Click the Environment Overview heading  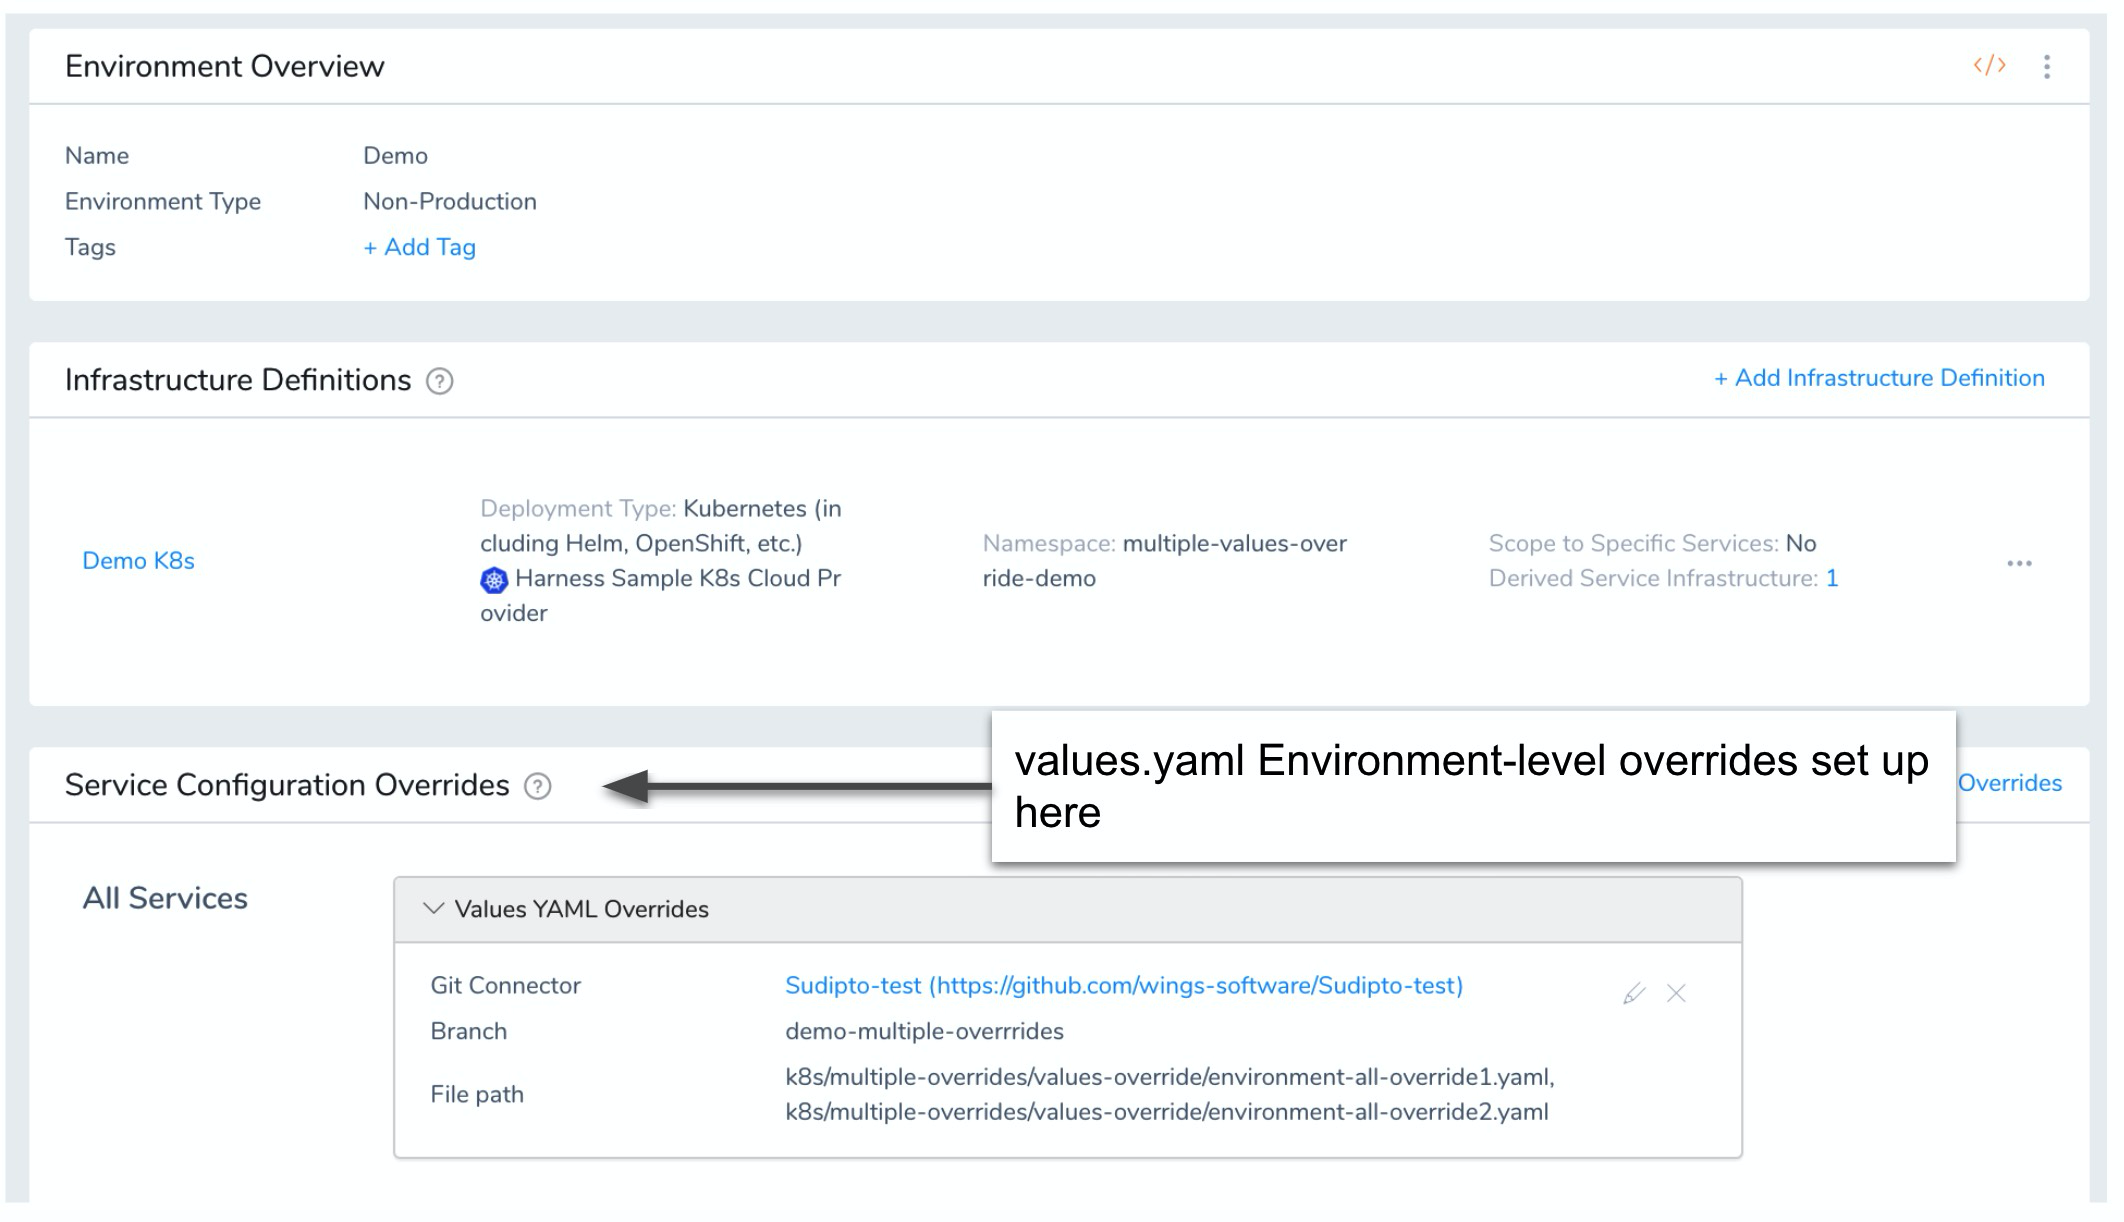(x=225, y=66)
